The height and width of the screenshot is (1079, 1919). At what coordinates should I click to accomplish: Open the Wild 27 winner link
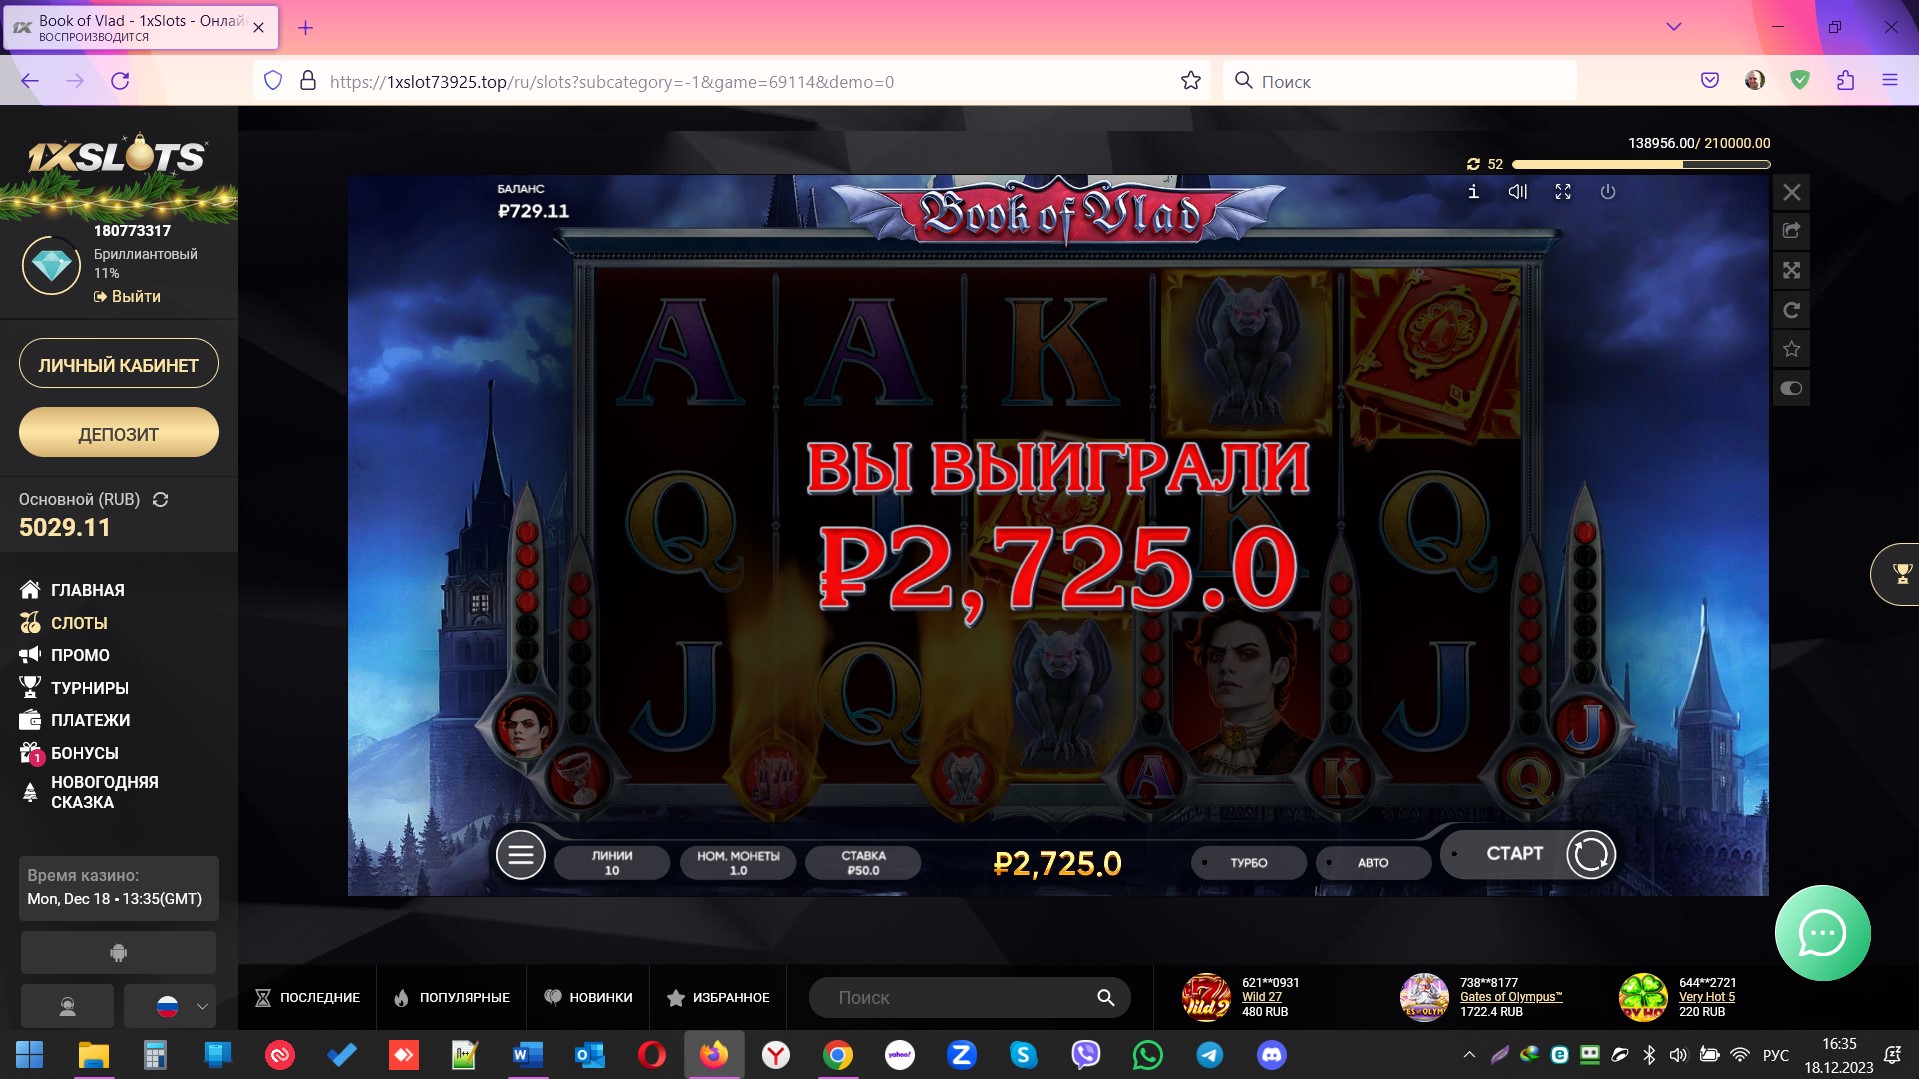1261,997
